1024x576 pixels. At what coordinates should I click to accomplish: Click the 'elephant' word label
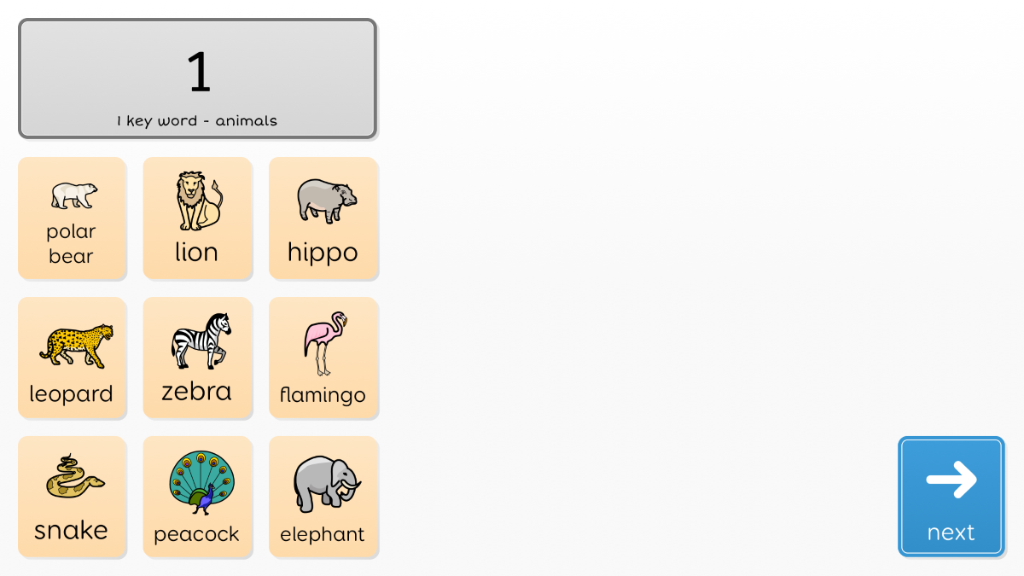tap(322, 535)
